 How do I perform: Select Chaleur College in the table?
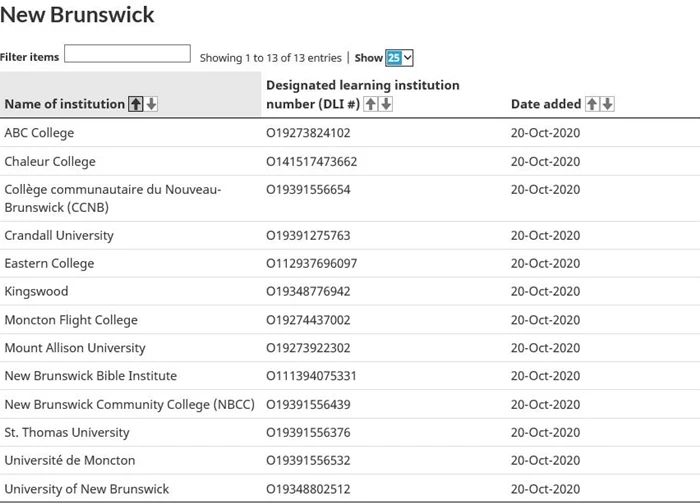(50, 162)
